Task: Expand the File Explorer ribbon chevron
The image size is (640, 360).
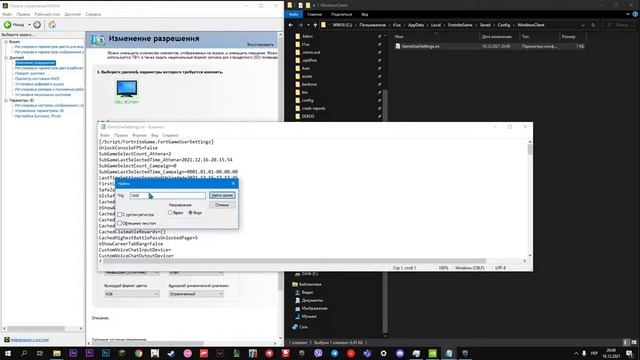Action: [628, 14]
